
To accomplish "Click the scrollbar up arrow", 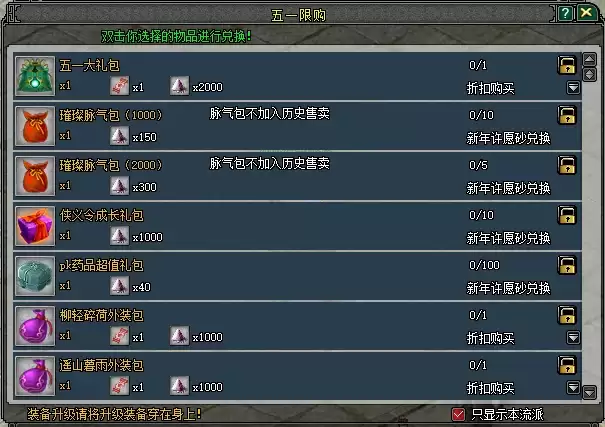I will tap(589, 59).
